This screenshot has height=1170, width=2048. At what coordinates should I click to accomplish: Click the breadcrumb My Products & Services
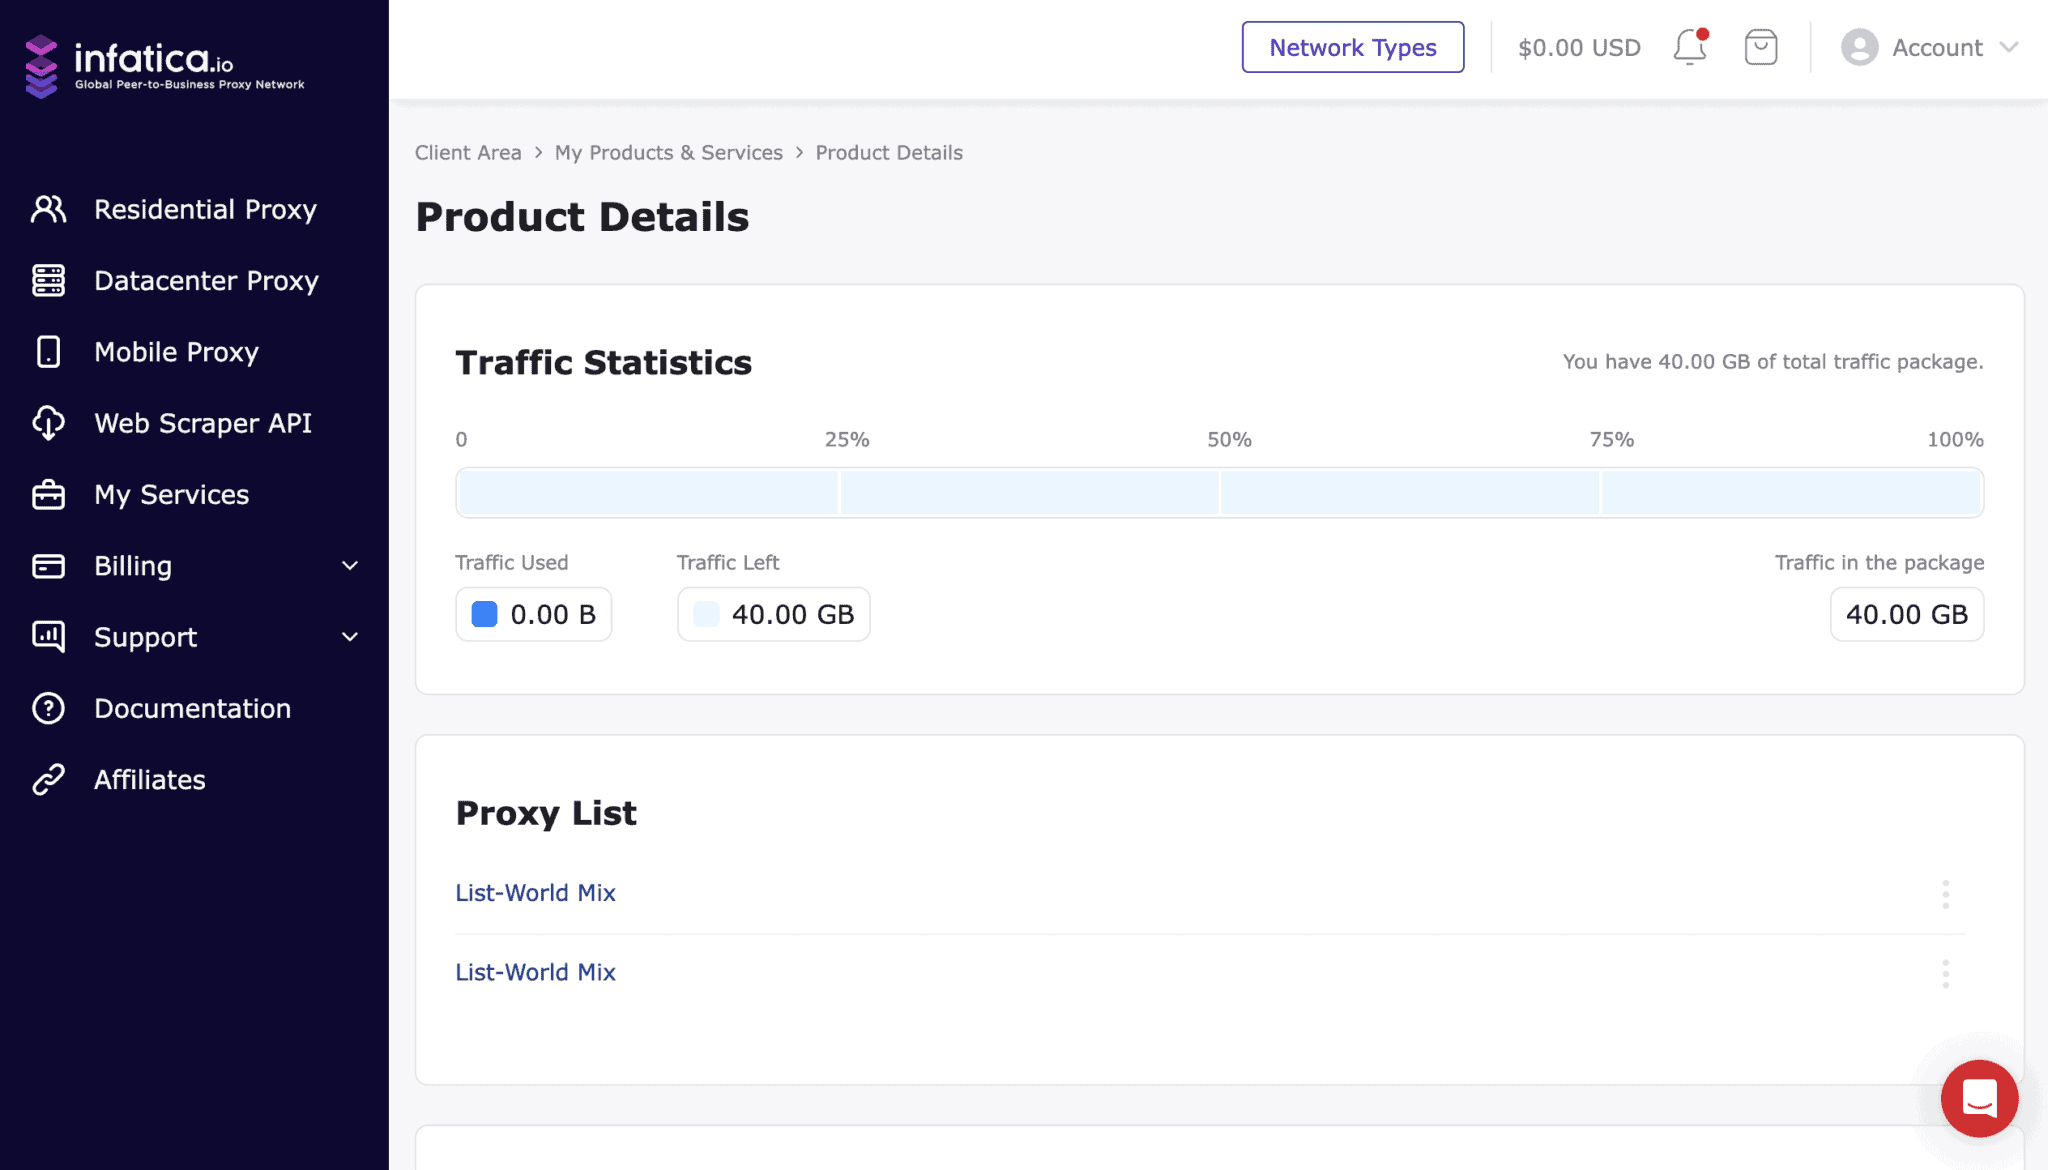tap(668, 152)
